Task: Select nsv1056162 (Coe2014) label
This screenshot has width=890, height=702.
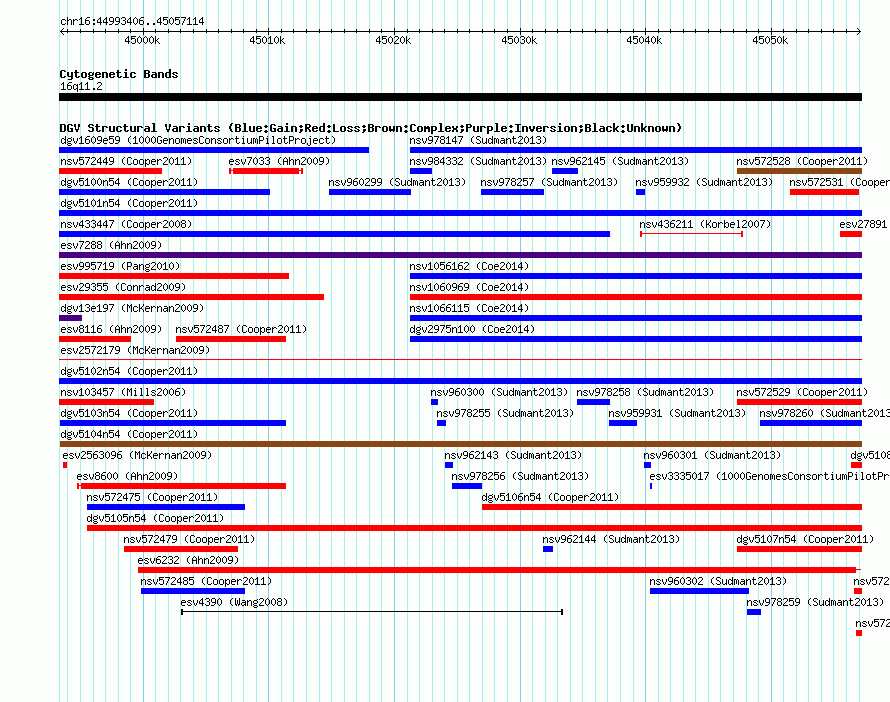Action: (x=469, y=266)
